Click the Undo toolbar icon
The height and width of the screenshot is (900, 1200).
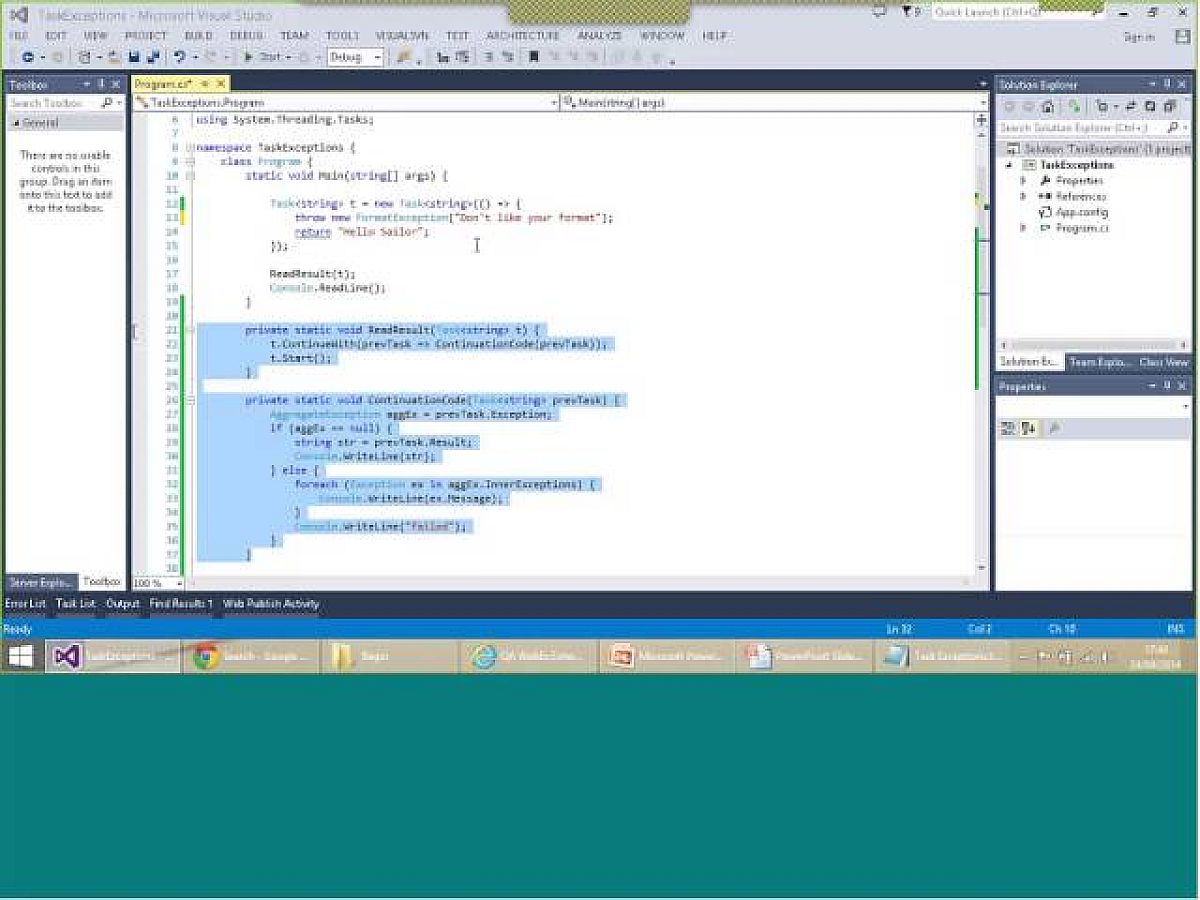179,58
